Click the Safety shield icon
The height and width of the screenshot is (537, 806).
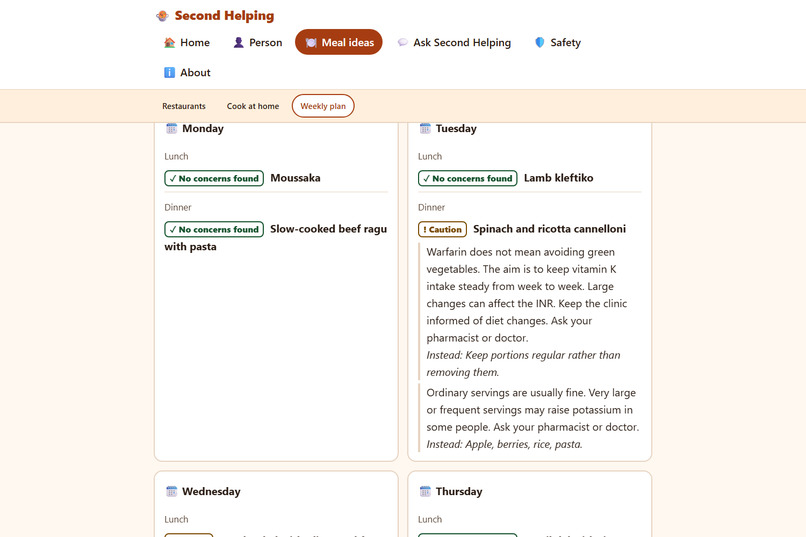pyautogui.click(x=540, y=43)
